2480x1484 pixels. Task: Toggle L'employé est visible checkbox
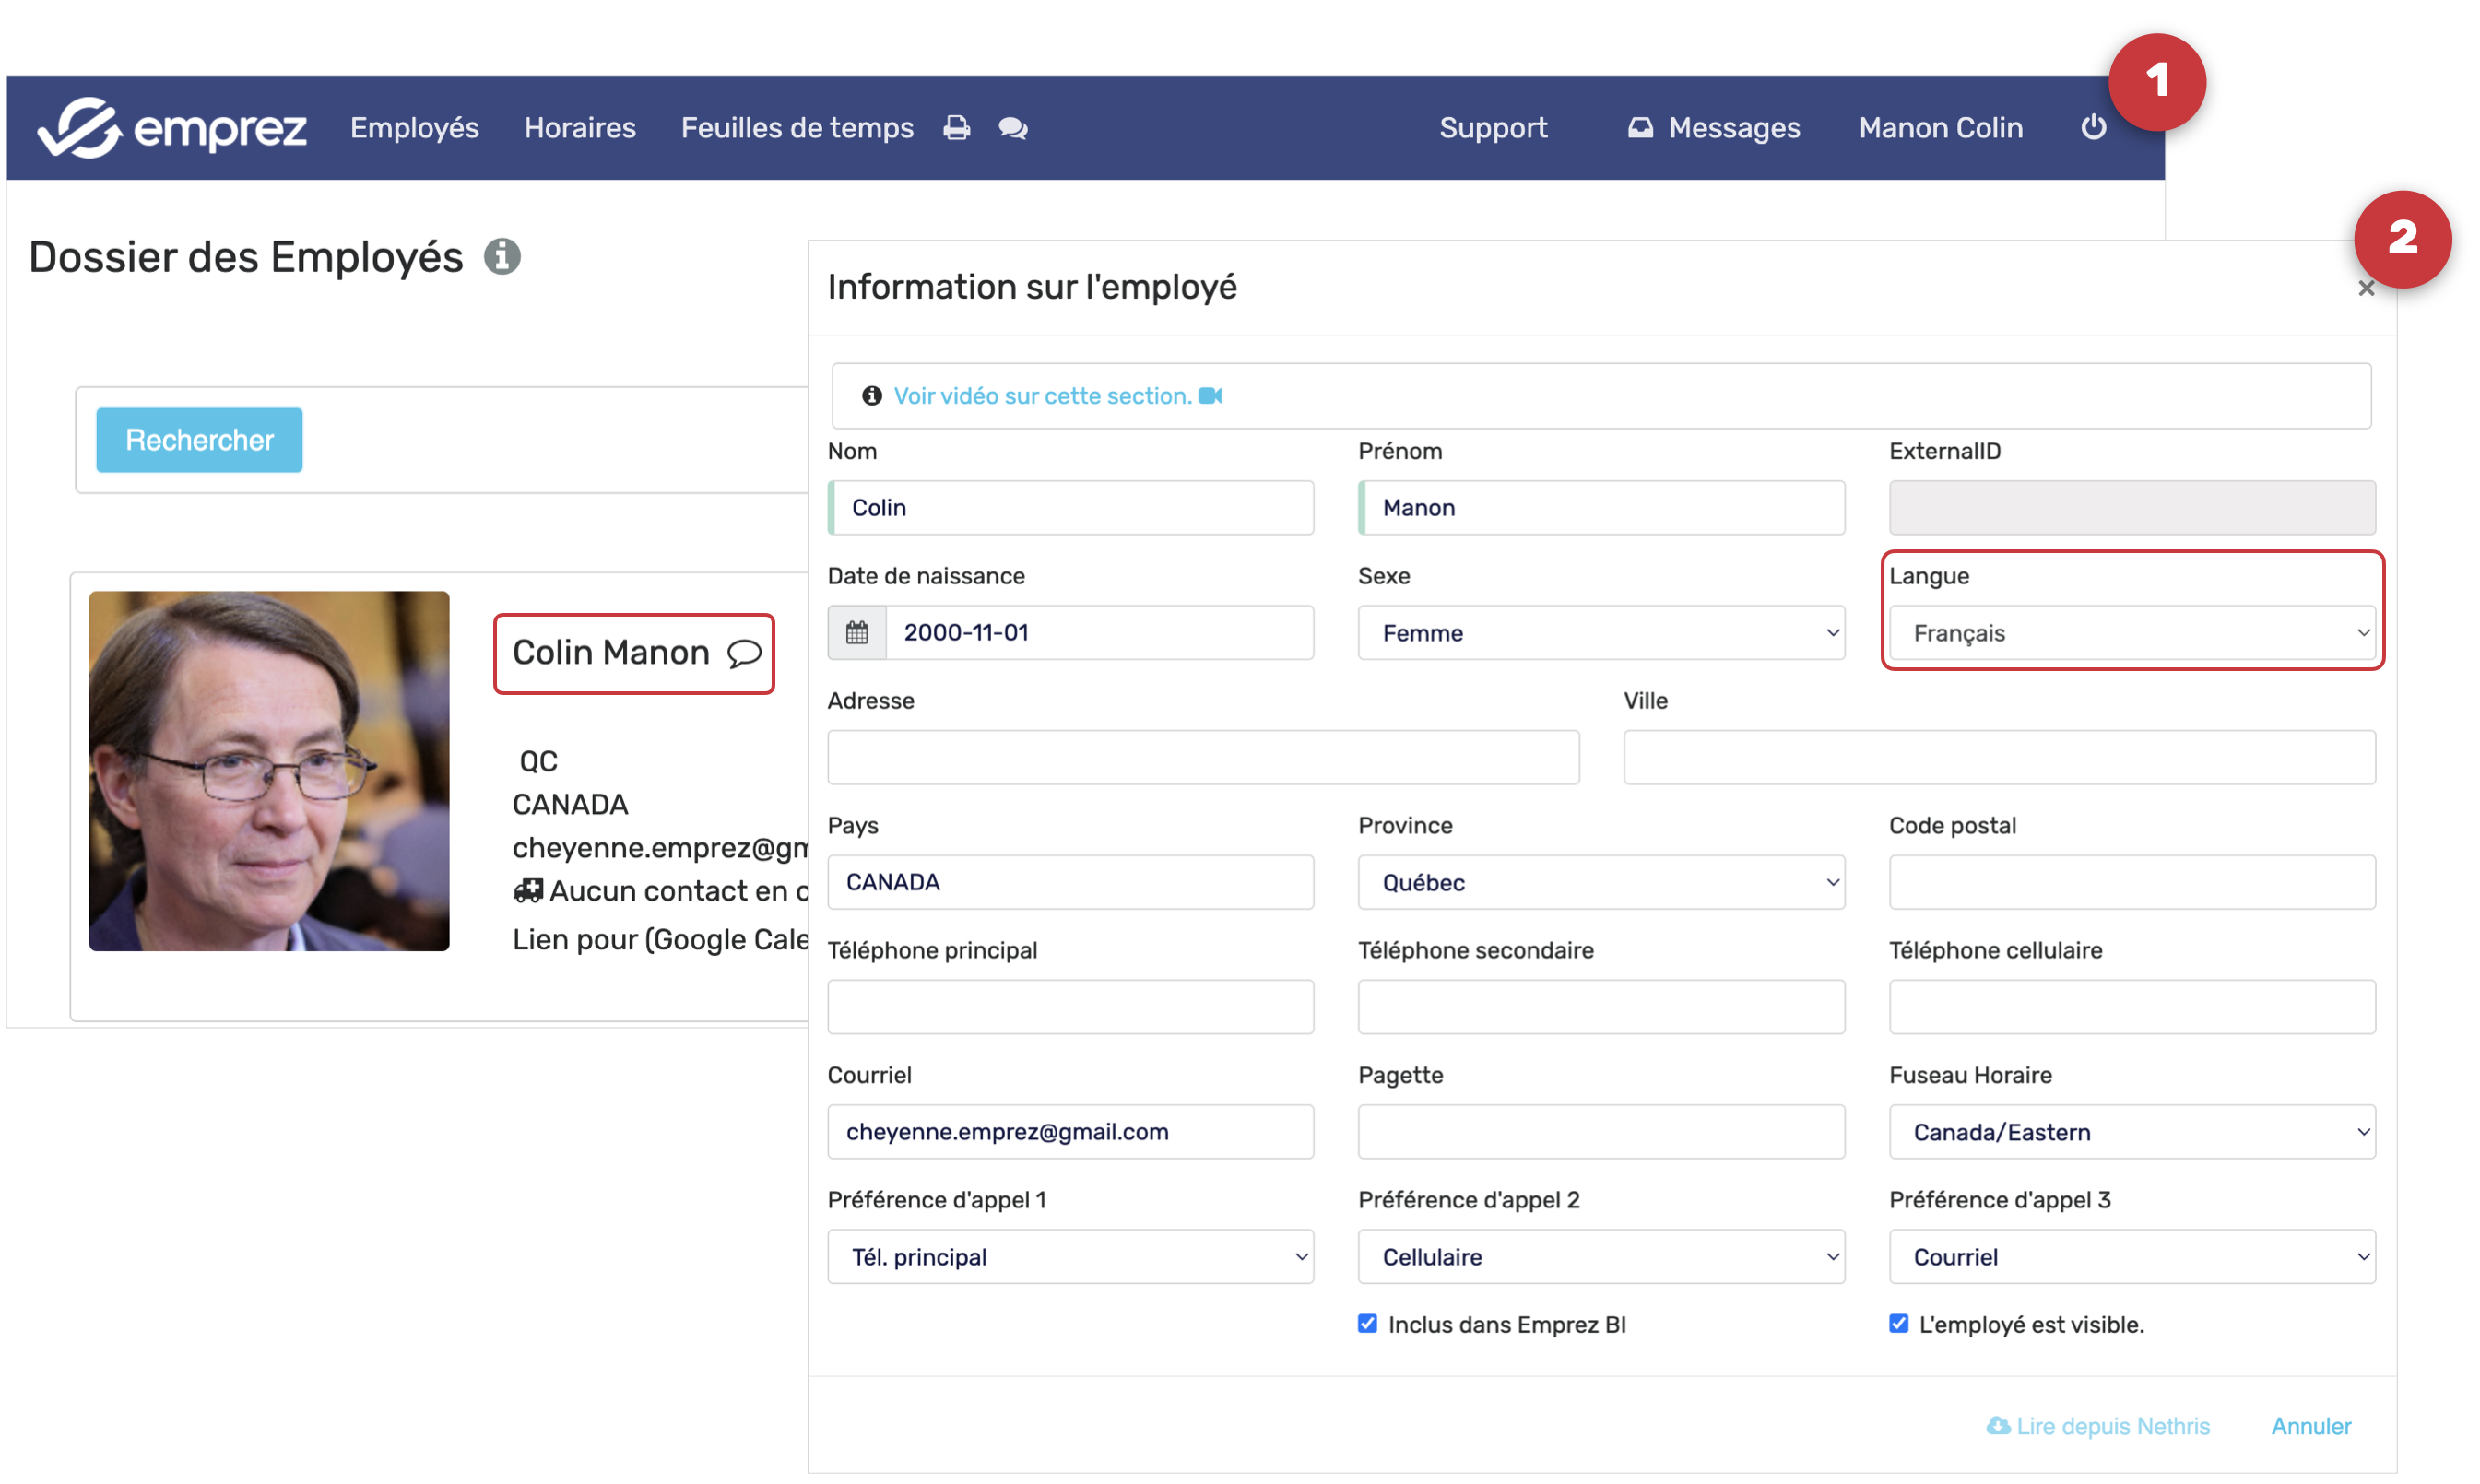[x=1898, y=1323]
